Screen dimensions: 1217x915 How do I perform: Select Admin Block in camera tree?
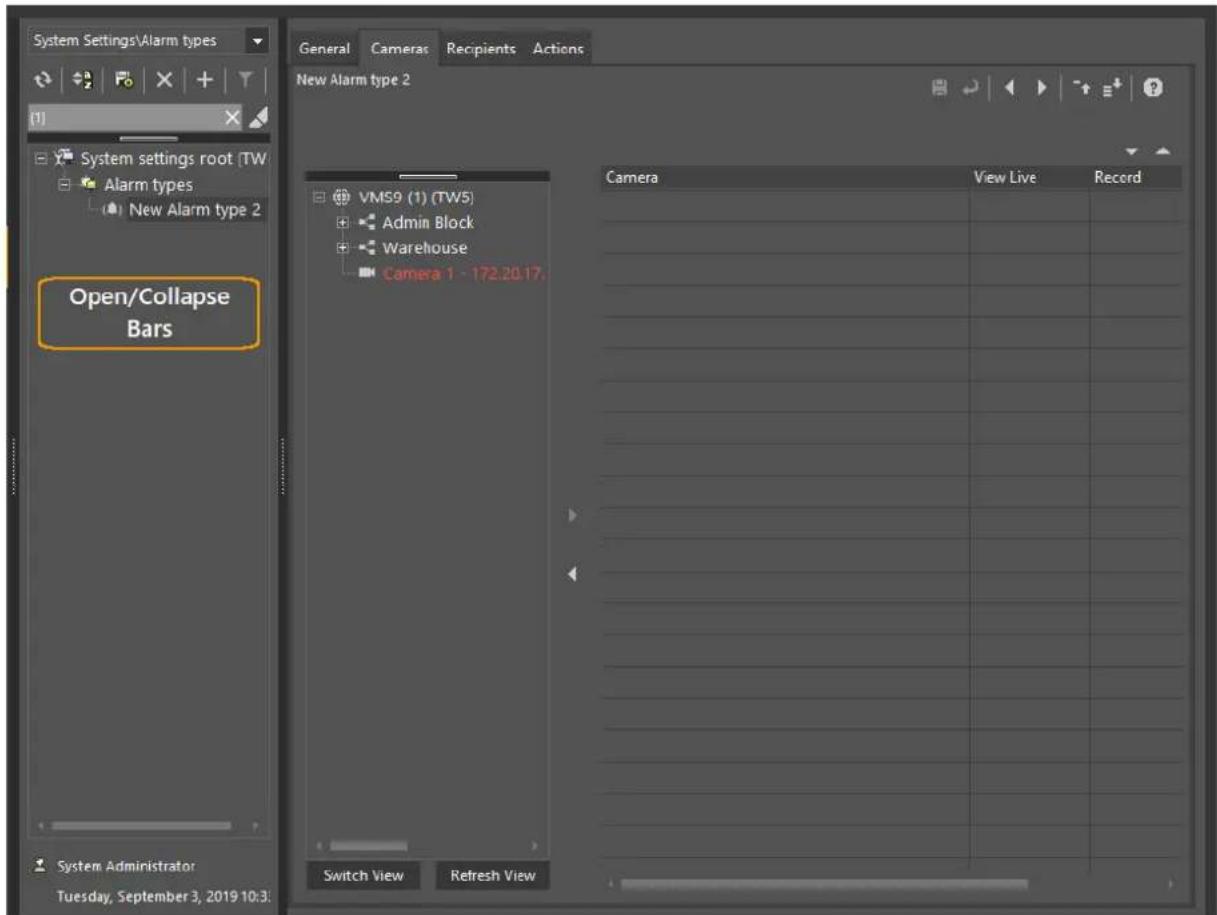pyautogui.click(x=426, y=222)
